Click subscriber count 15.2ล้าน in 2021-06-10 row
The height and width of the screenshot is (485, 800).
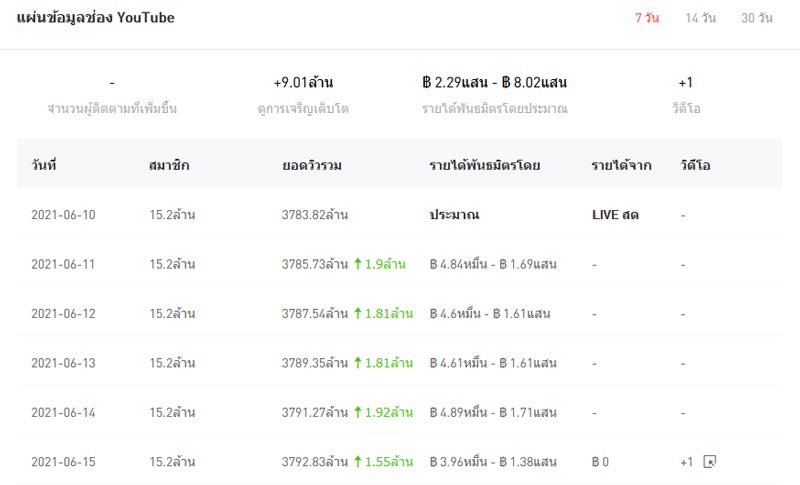[x=172, y=215]
